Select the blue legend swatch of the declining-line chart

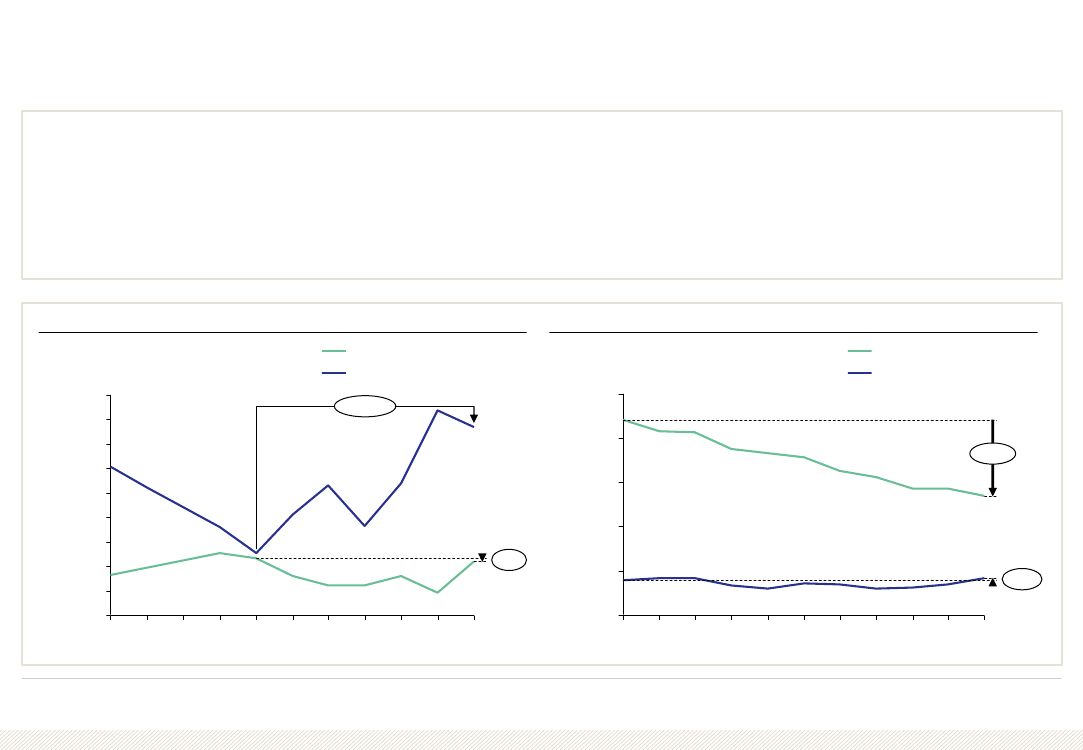pos(860,373)
